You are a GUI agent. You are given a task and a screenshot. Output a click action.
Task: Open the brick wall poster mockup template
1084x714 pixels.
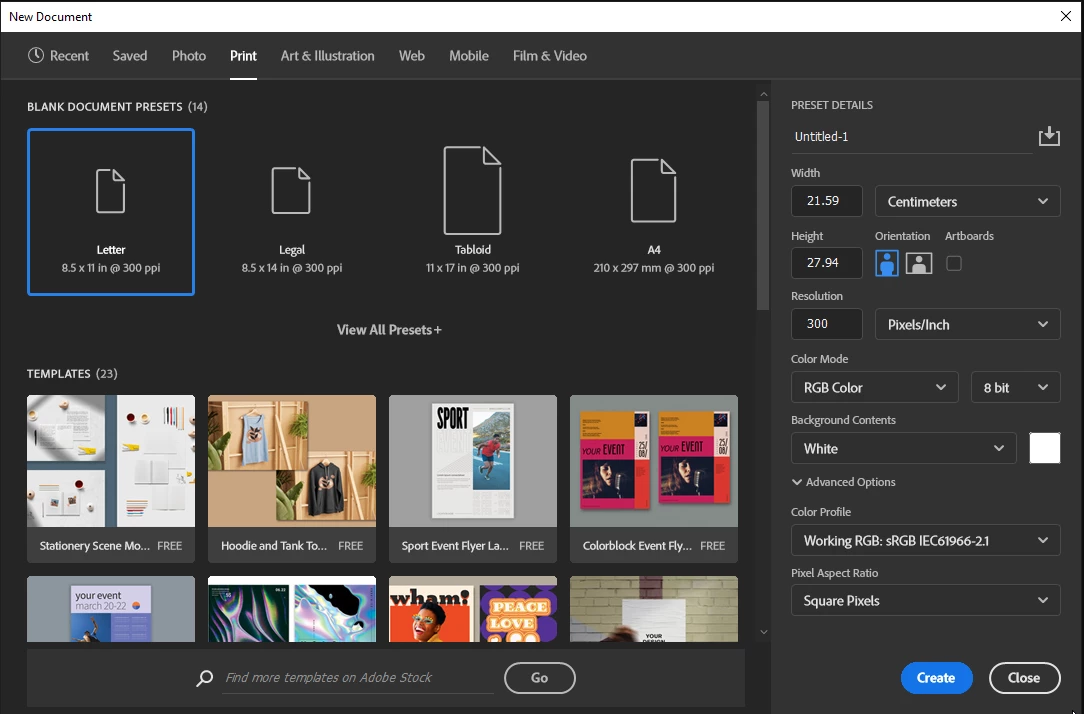pos(653,609)
